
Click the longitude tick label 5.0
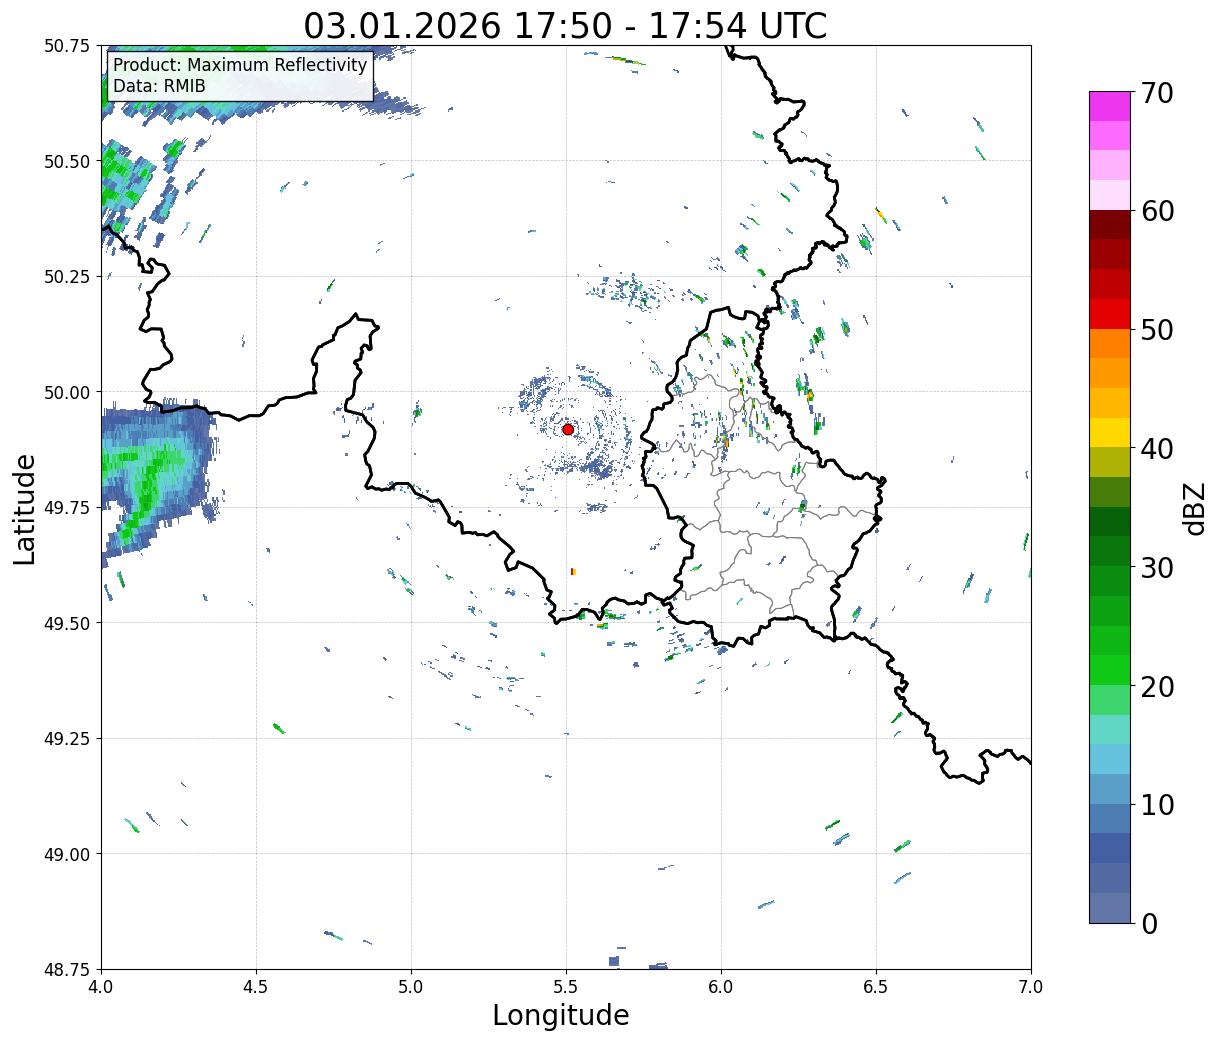[411, 986]
